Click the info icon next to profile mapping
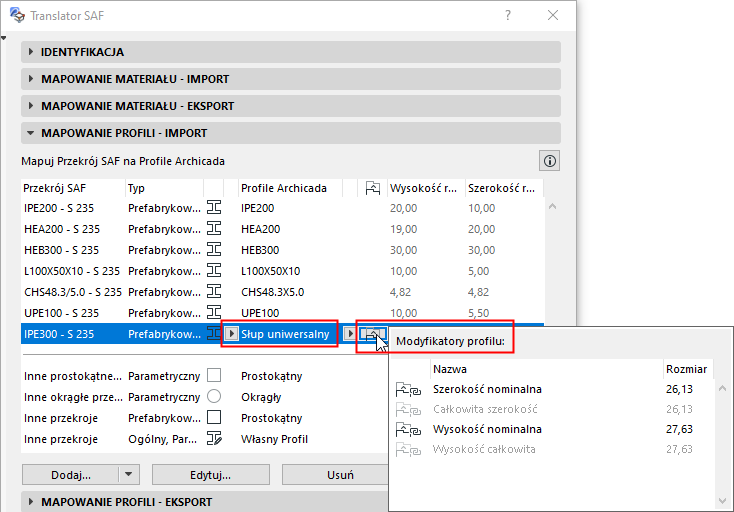Image resolution: width=734 pixels, height=512 pixels. [x=550, y=161]
